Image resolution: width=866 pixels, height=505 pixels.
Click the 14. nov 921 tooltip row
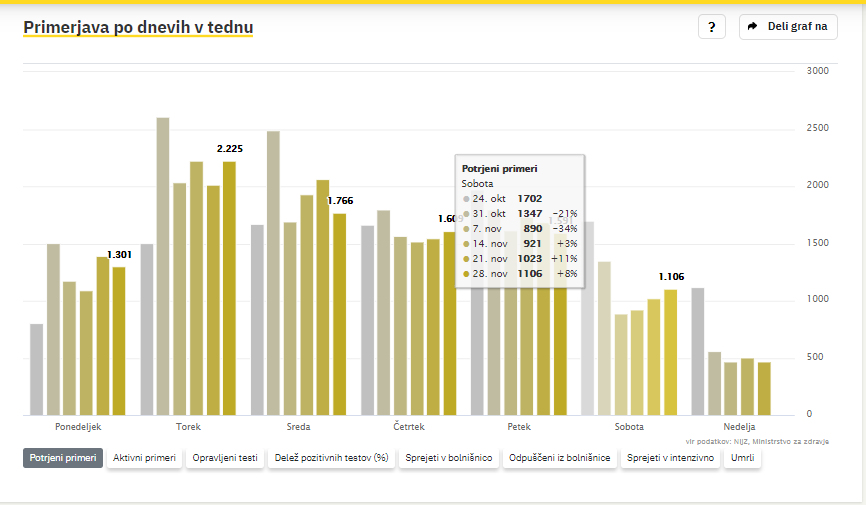[520, 243]
